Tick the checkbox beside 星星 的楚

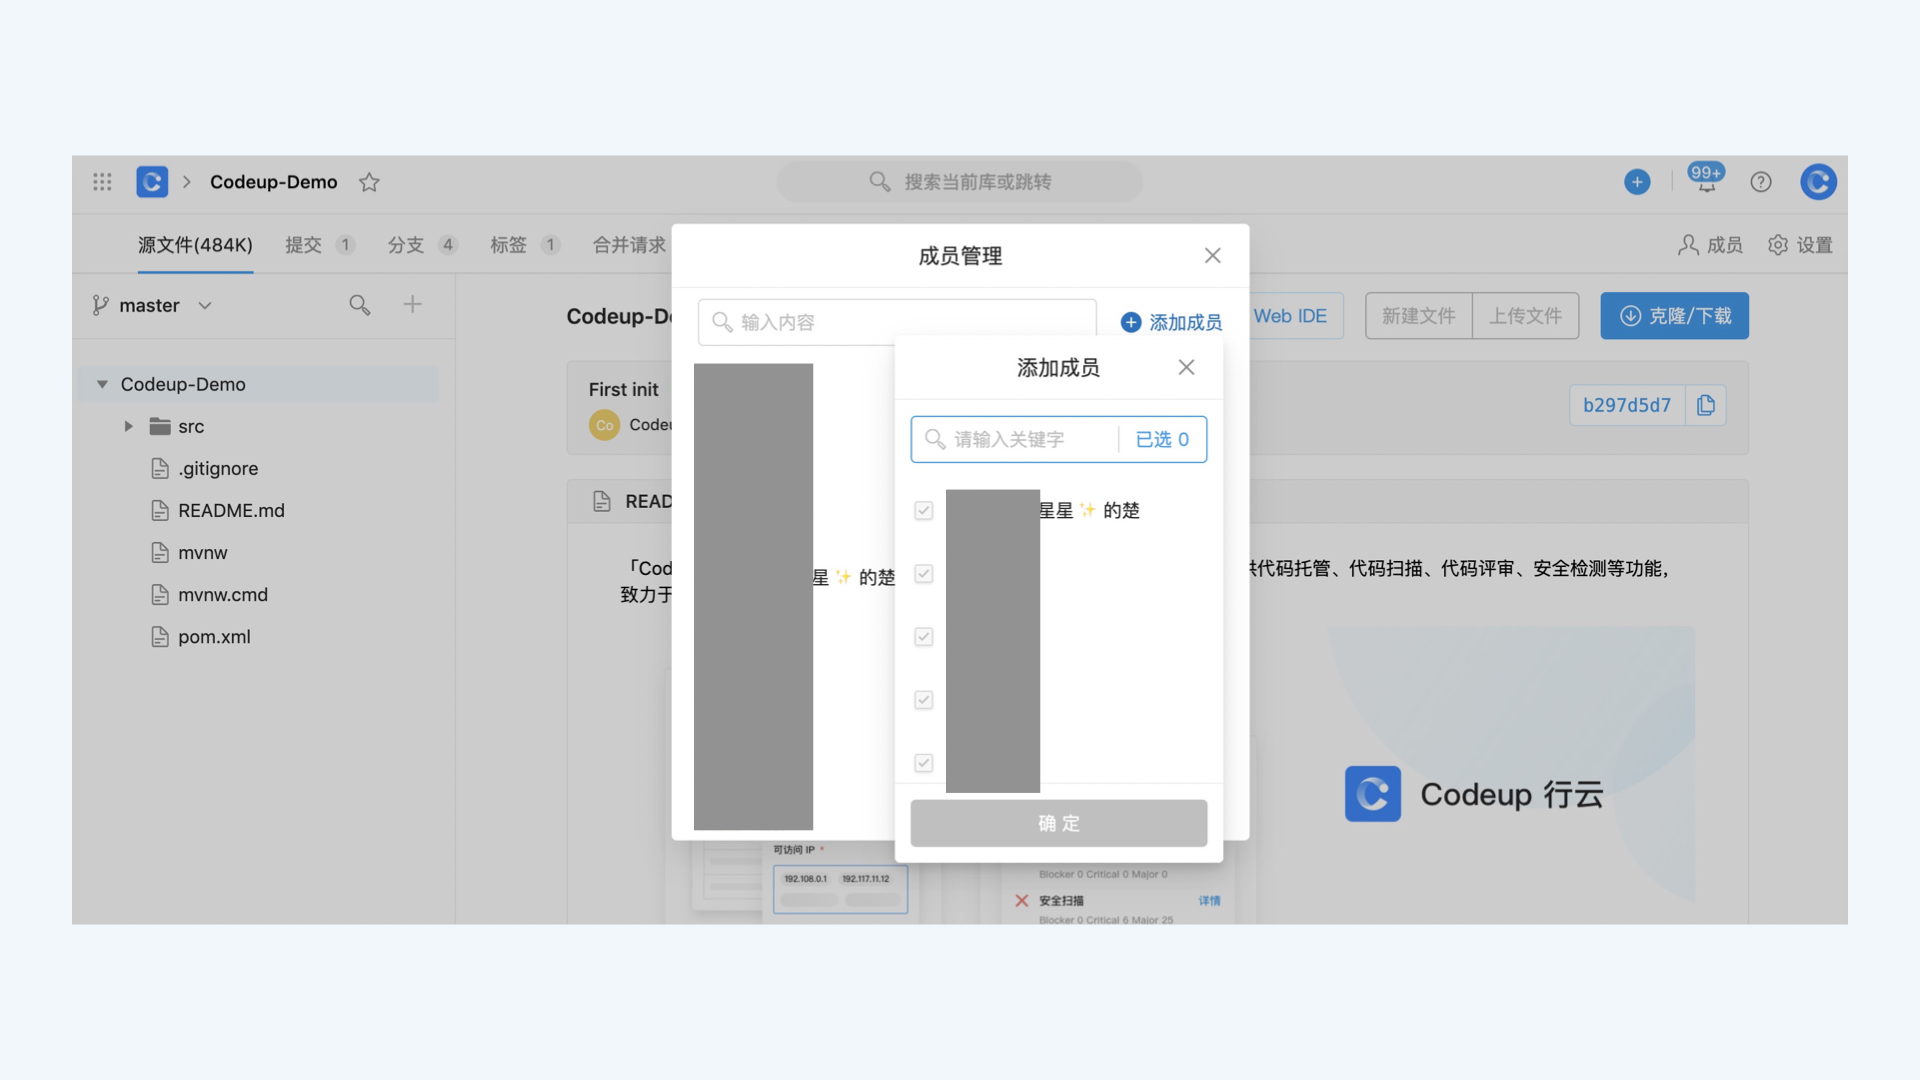(924, 511)
